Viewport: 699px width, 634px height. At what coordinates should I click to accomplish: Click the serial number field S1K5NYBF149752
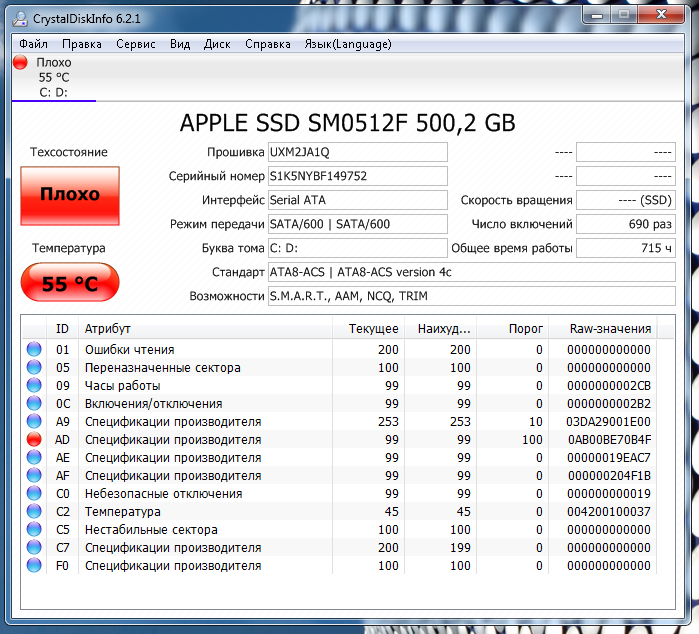tap(357, 176)
